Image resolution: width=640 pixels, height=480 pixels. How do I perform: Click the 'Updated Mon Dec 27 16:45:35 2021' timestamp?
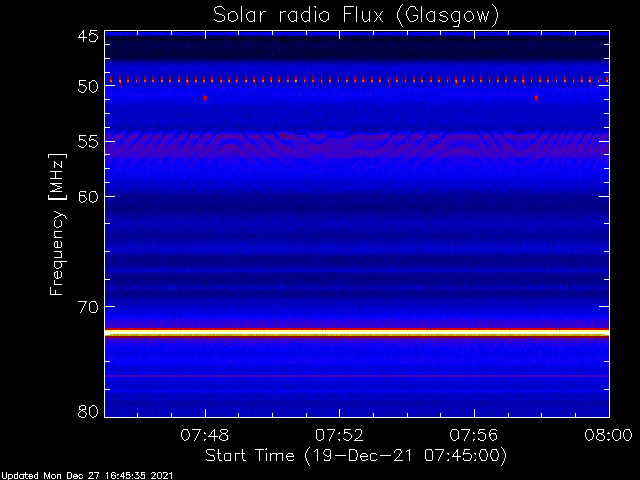87,476
